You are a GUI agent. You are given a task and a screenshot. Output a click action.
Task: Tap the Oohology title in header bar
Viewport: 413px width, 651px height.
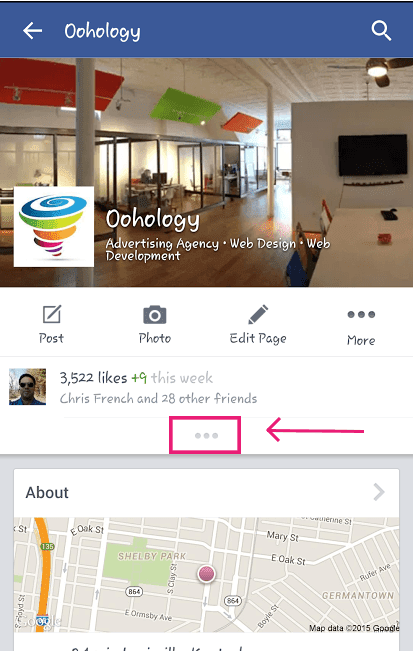(x=103, y=32)
